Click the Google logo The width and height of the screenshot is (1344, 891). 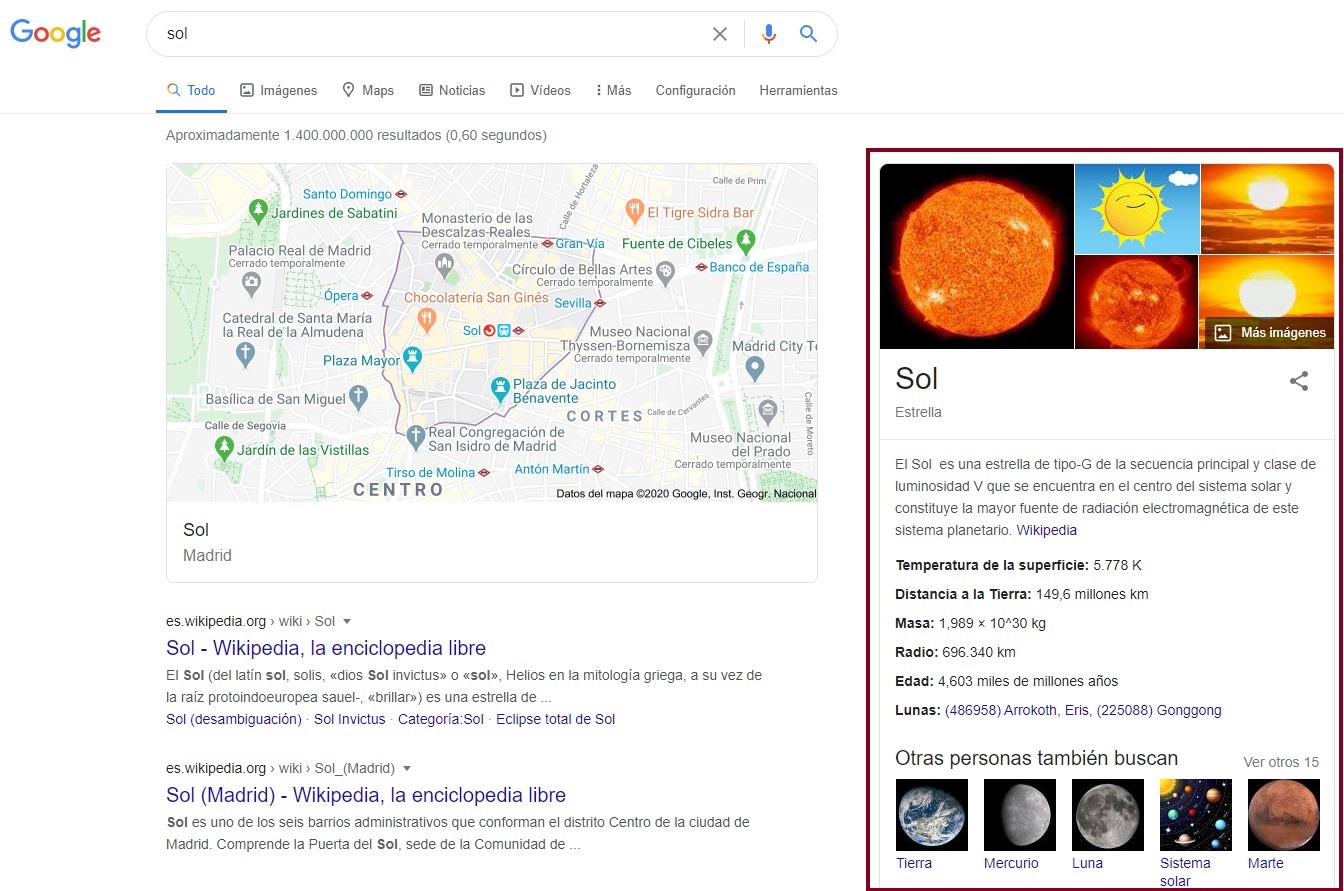click(55, 33)
